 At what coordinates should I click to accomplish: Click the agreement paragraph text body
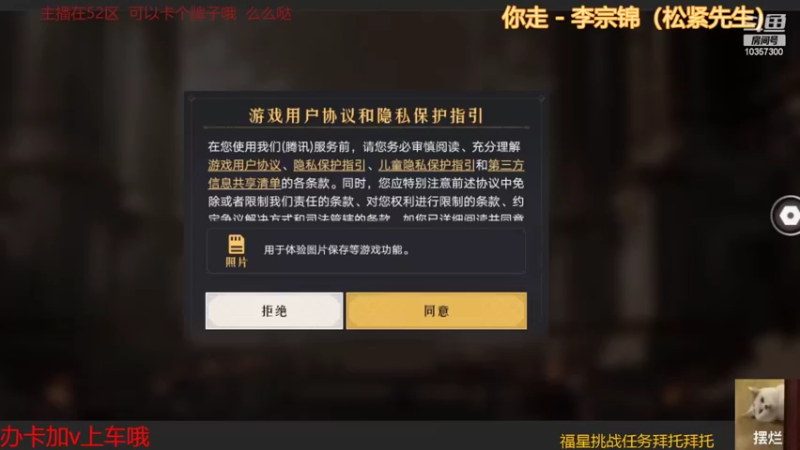[x=366, y=183]
